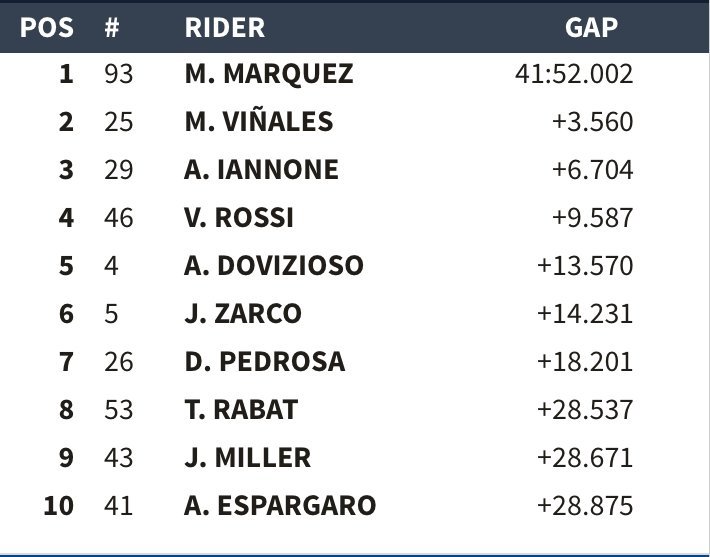Screen dimensions: 710x557
Task: Open rider M. VIÑALES entry
Action: click(258, 122)
